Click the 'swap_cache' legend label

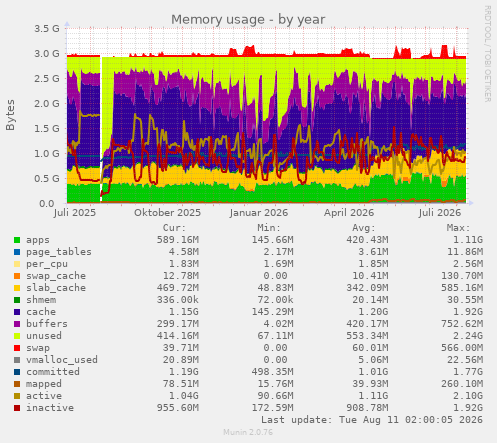[x=56, y=276]
